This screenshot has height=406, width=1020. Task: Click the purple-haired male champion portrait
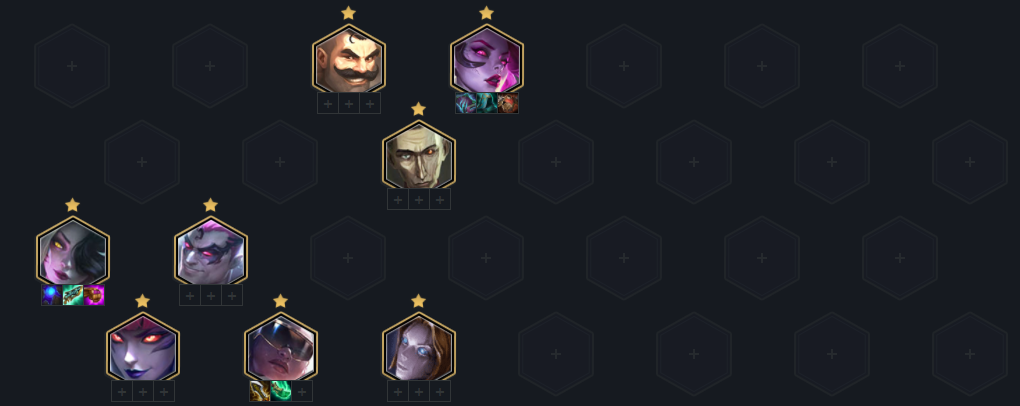click(211, 252)
